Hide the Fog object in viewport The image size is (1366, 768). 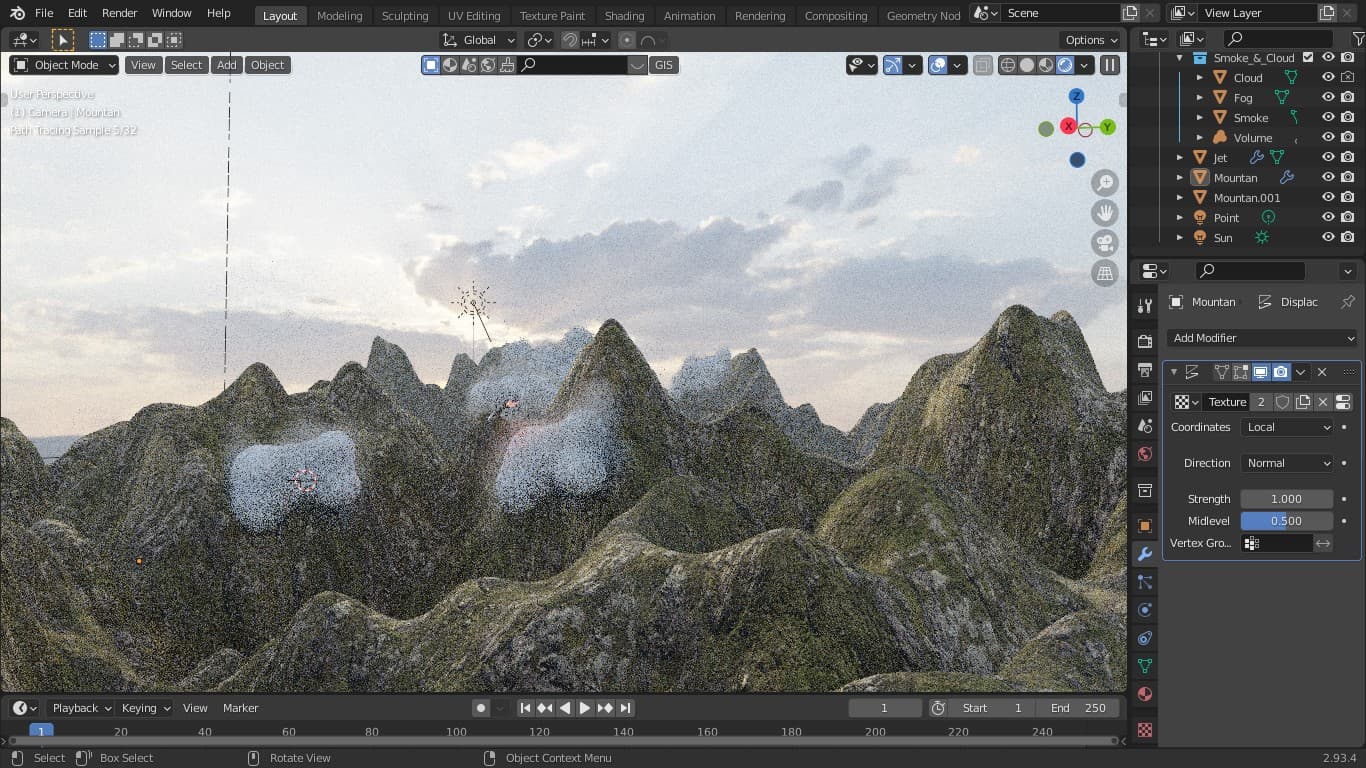[1328, 98]
